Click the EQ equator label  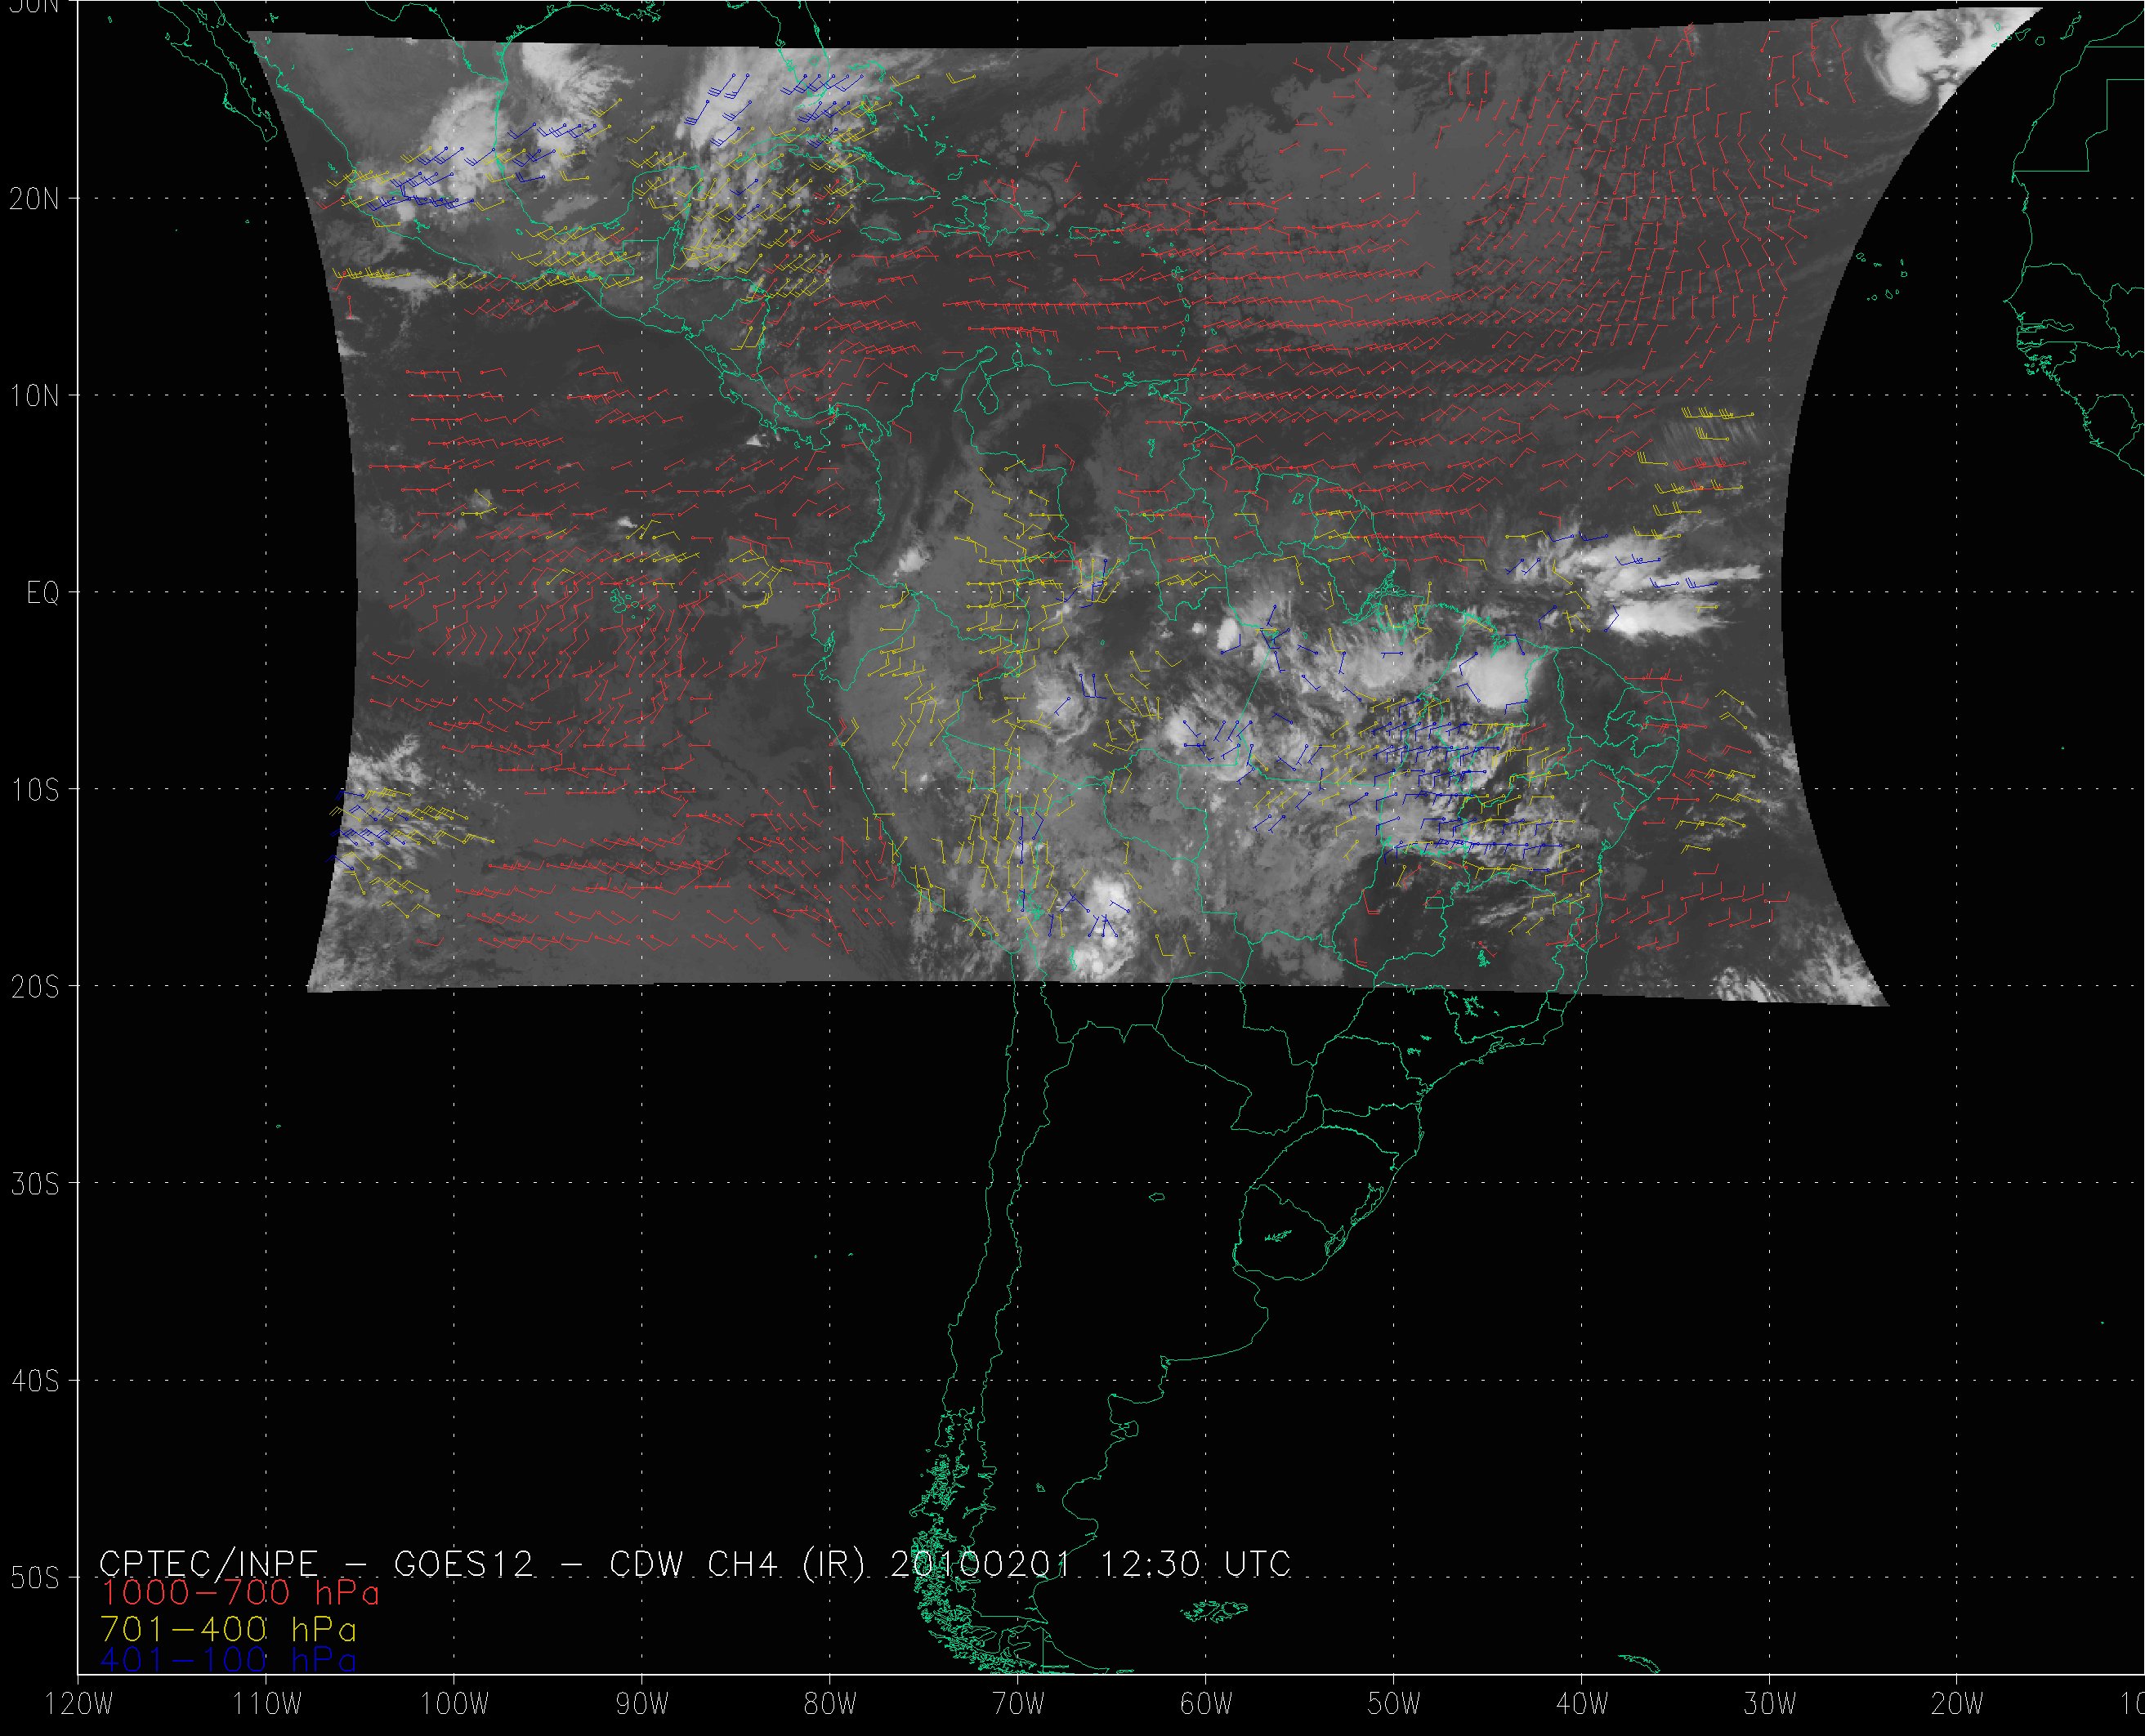pyautogui.click(x=43, y=593)
